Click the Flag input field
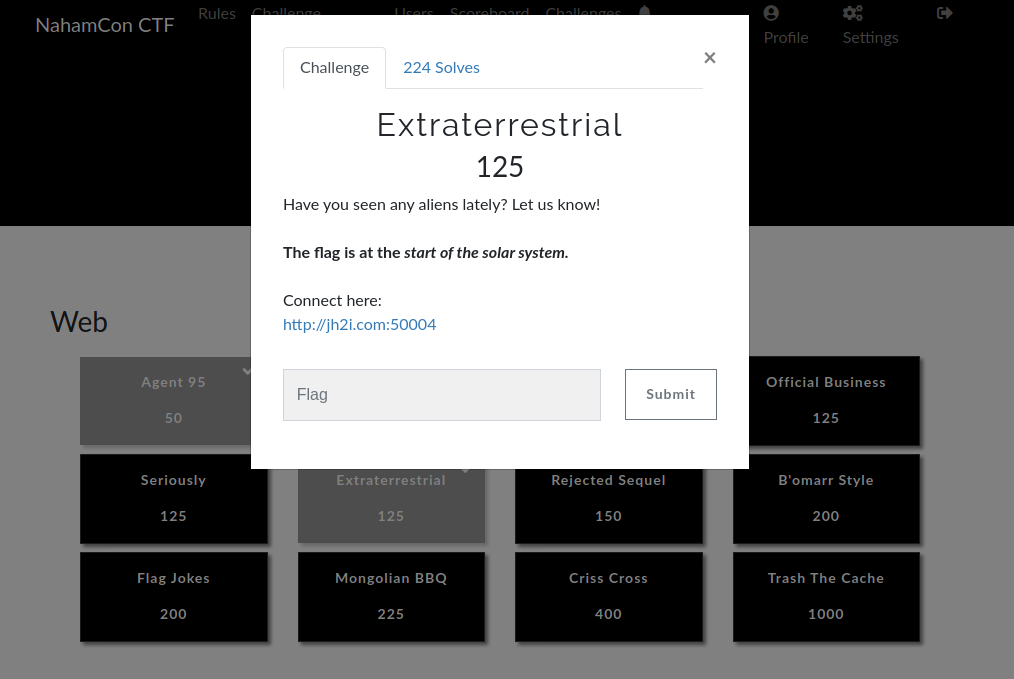The height and width of the screenshot is (679, 1014). pos(442,394)
